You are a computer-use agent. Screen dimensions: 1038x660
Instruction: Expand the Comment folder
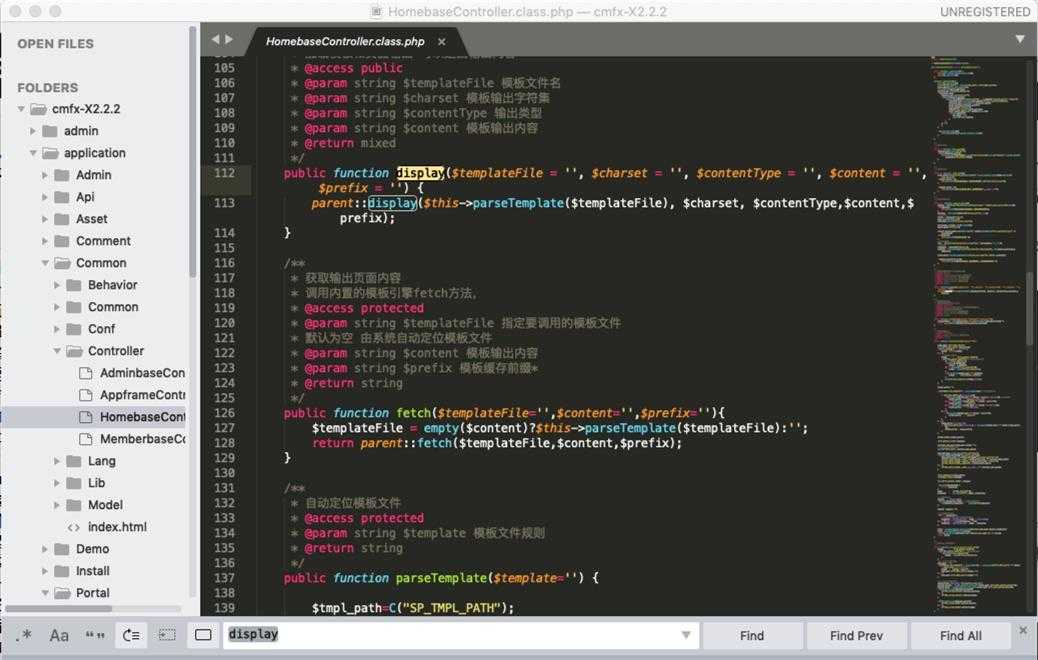pos(44,241)
